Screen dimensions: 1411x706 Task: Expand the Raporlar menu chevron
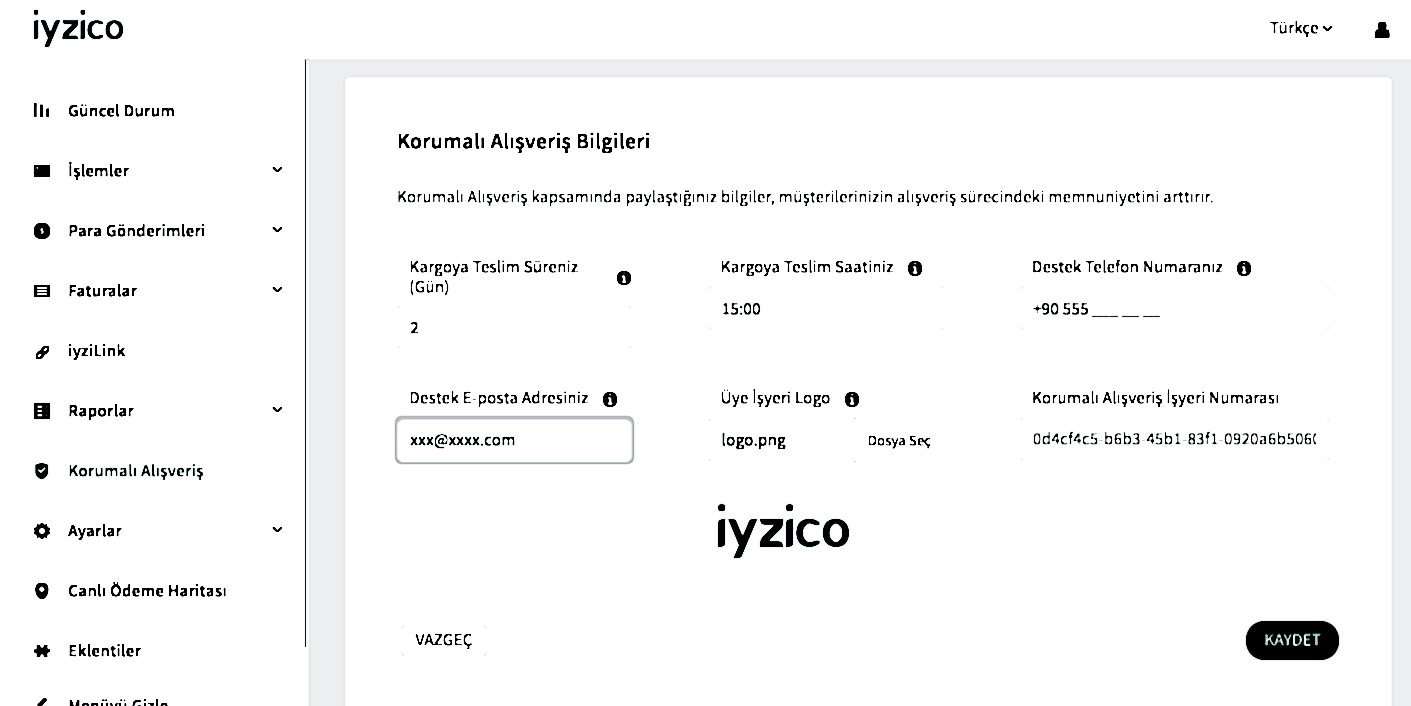pyautogui.click(x=277, y=410)
